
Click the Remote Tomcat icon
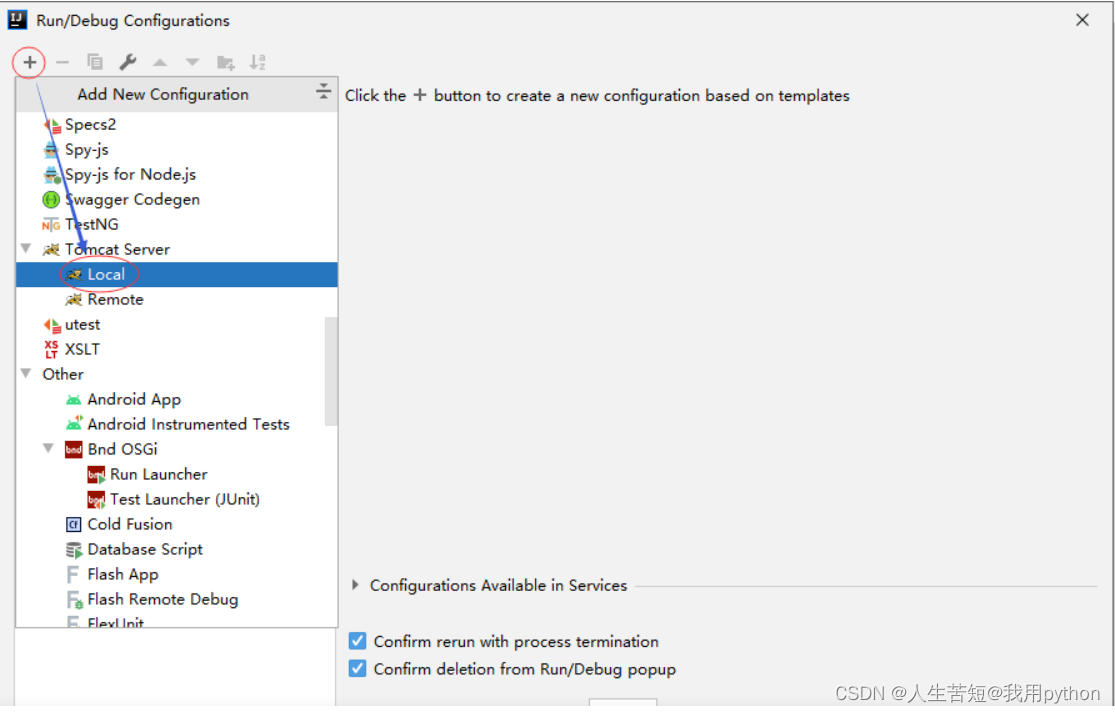pyautogui.click(x=74, y=300)
